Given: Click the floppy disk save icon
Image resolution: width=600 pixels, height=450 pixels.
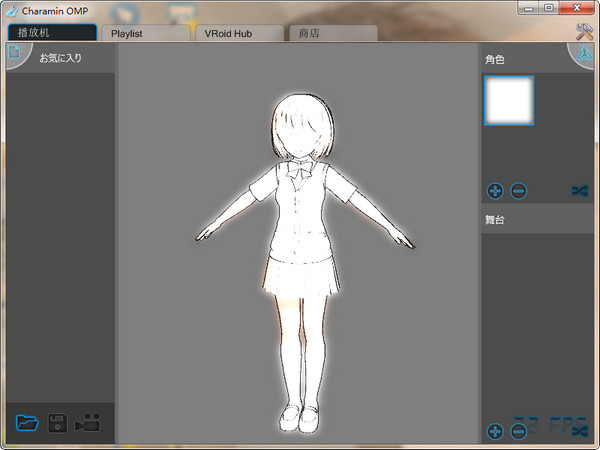Looking at the screenshot, I should 58,423.
